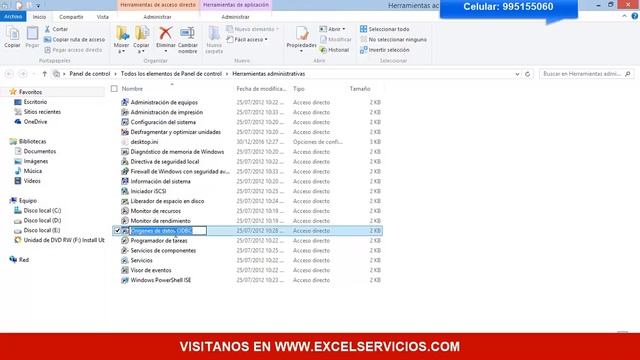Open the Nuevo elemento dropdown
640x360 pixels.
(252, 29)
